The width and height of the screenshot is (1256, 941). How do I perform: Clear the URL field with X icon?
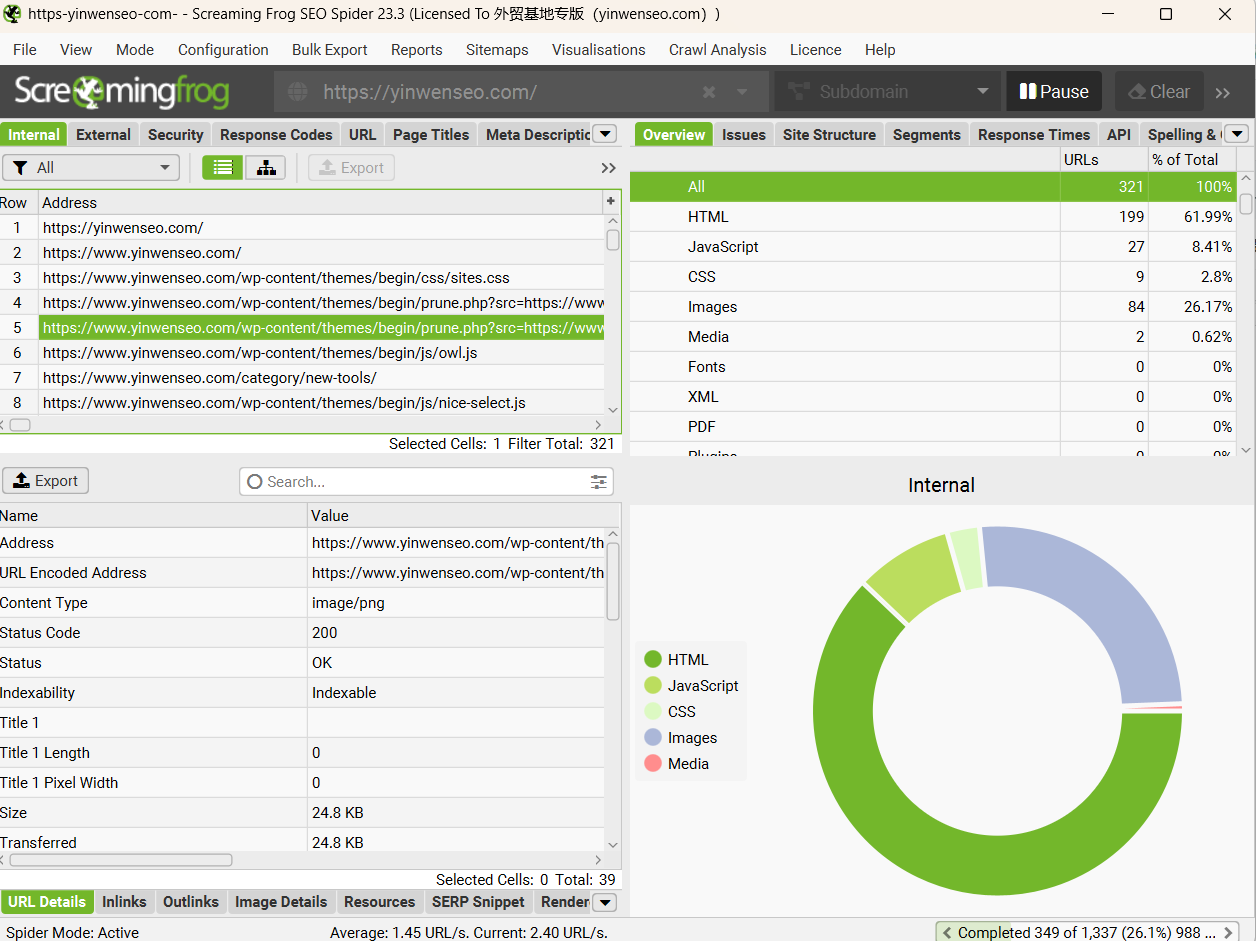point(709,92)
